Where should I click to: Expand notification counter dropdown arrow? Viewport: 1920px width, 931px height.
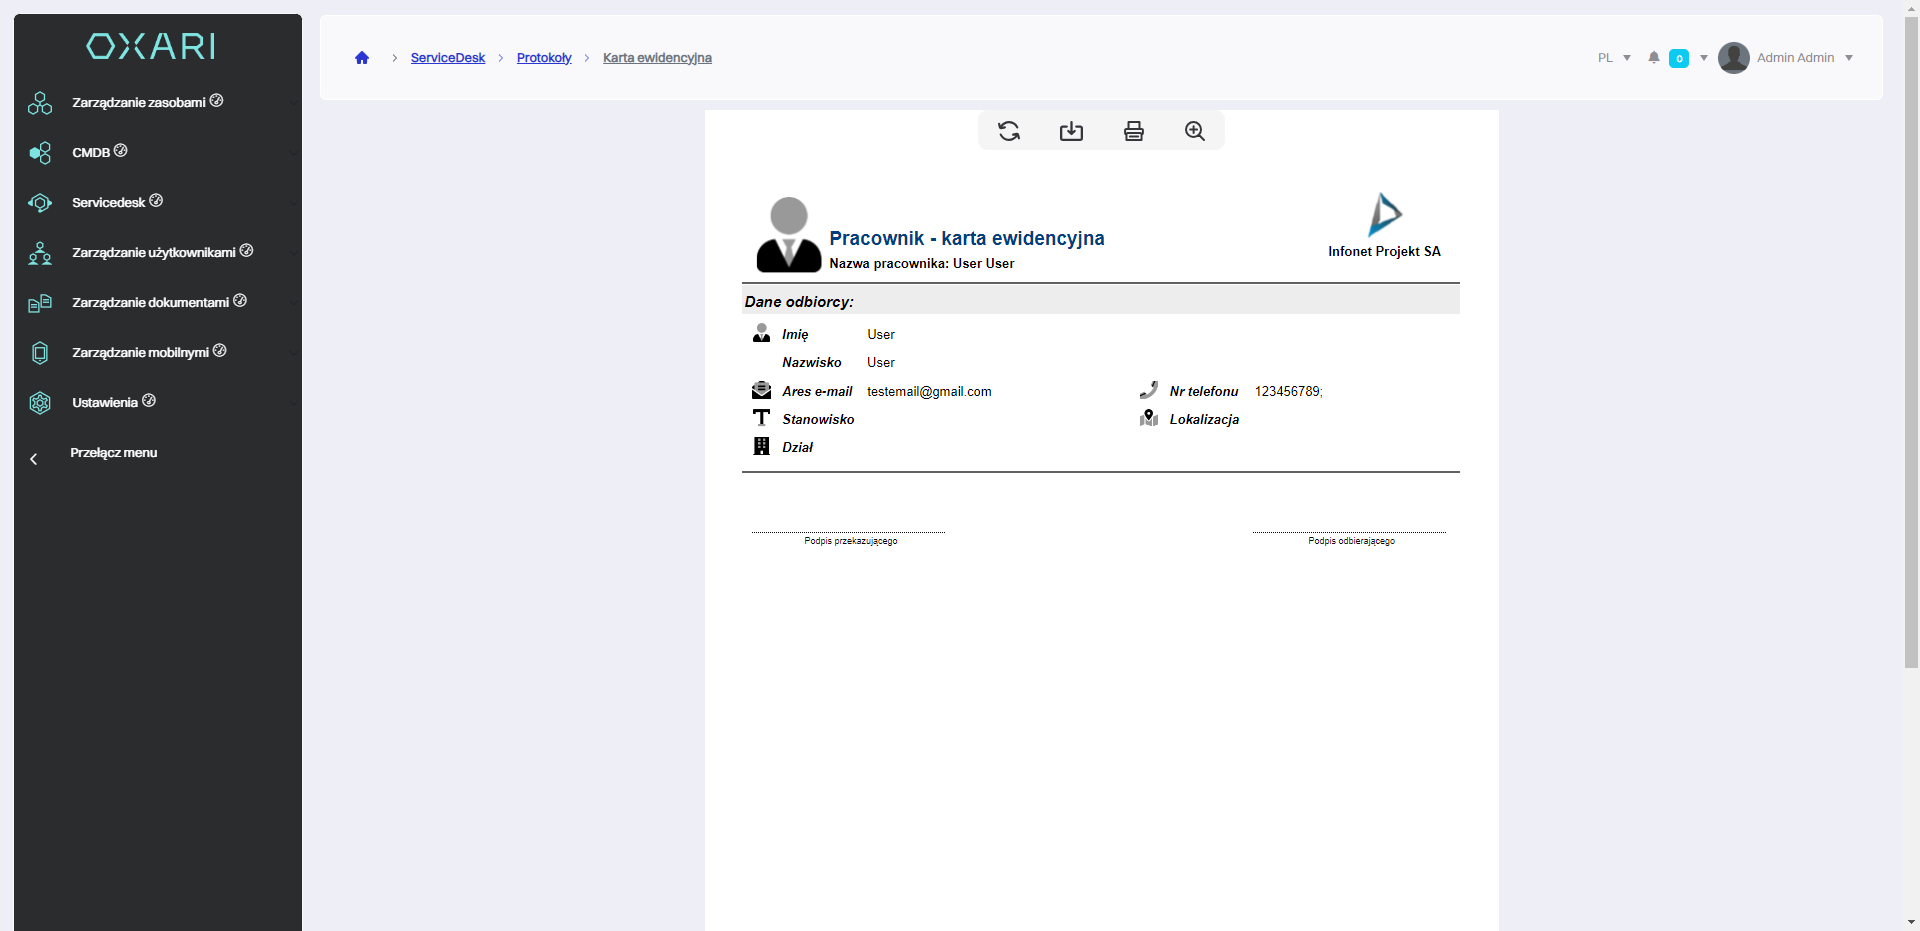1704,58
